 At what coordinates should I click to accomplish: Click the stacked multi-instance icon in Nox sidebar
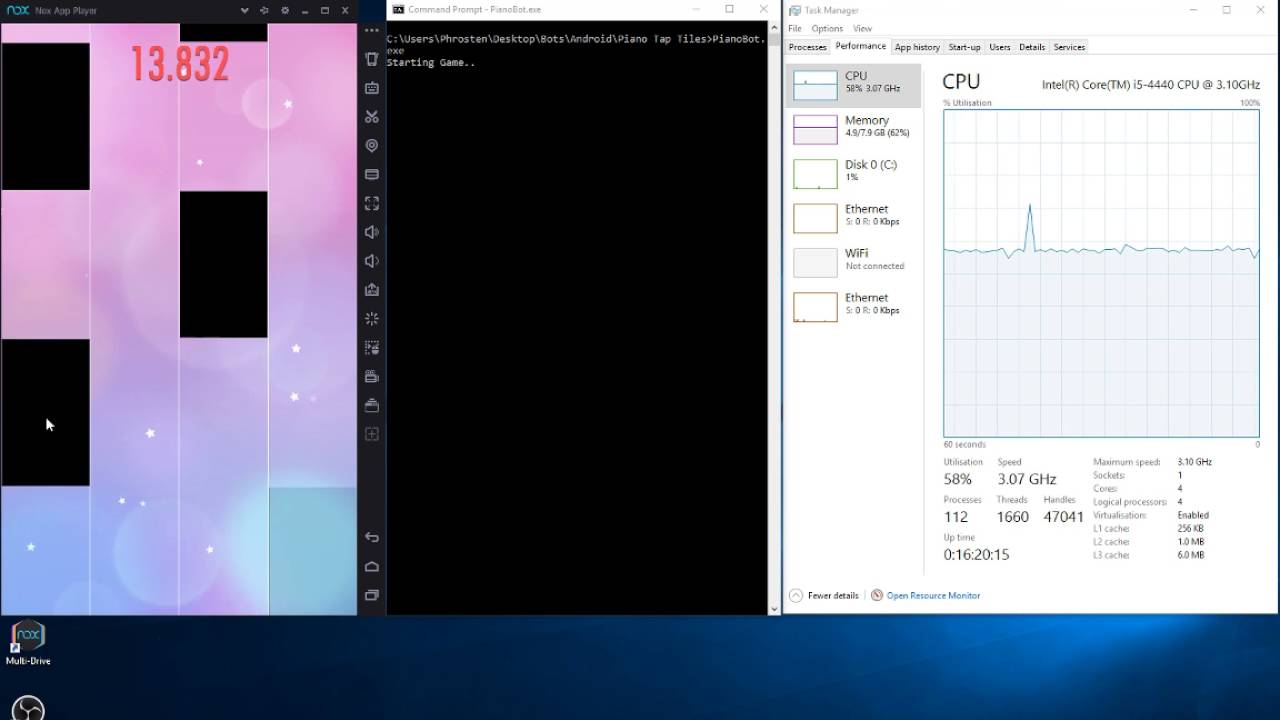point(372,405)
